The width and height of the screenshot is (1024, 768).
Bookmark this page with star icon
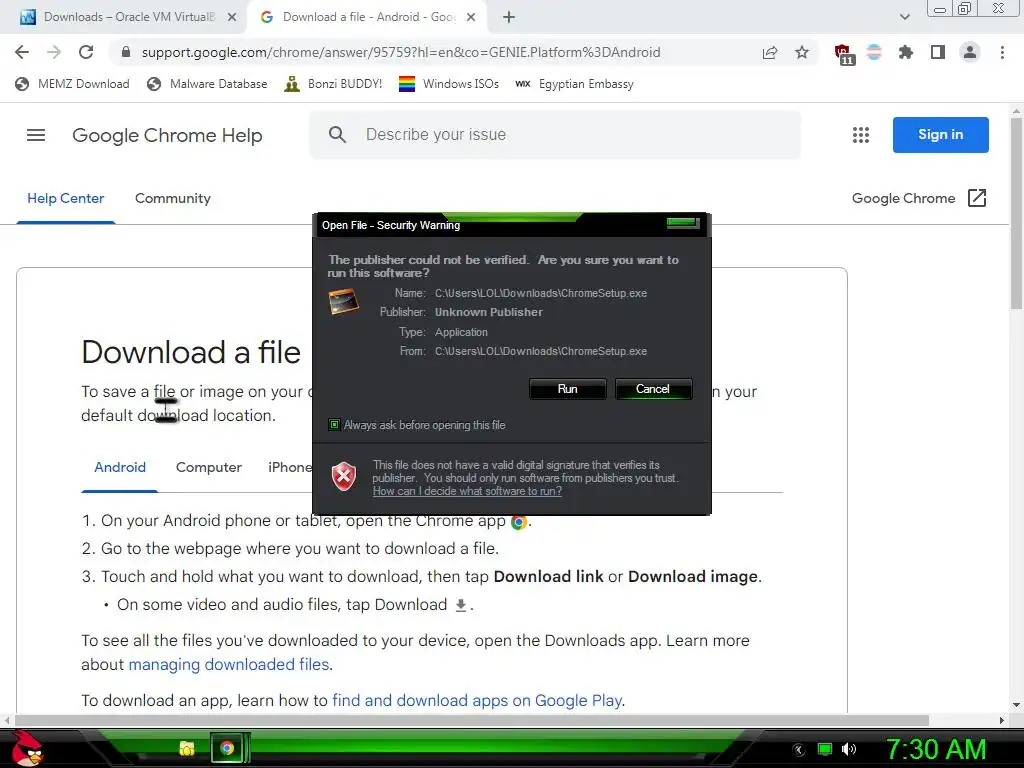pyautogui.click(x=802, y=52)
